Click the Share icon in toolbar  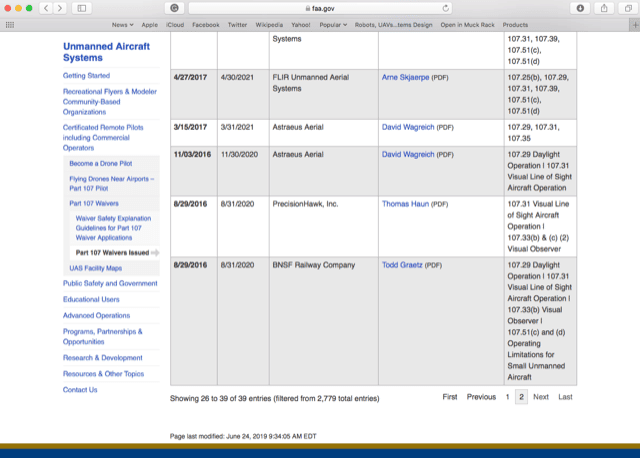coord(602,8)
